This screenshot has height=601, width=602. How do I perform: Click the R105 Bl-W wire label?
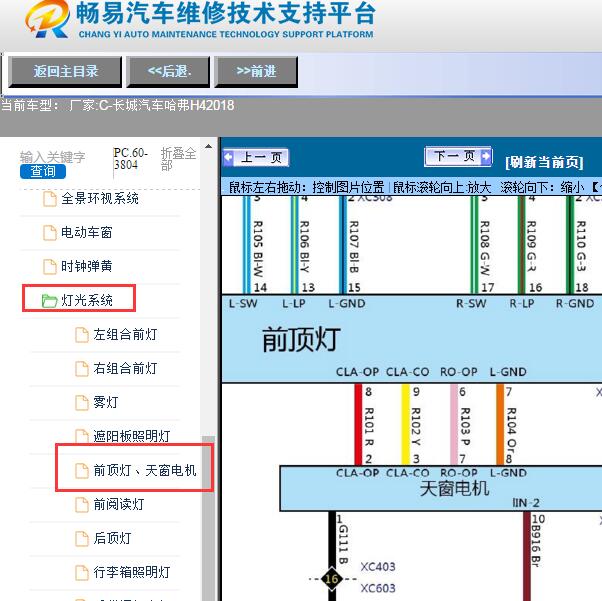coord(258,249)
